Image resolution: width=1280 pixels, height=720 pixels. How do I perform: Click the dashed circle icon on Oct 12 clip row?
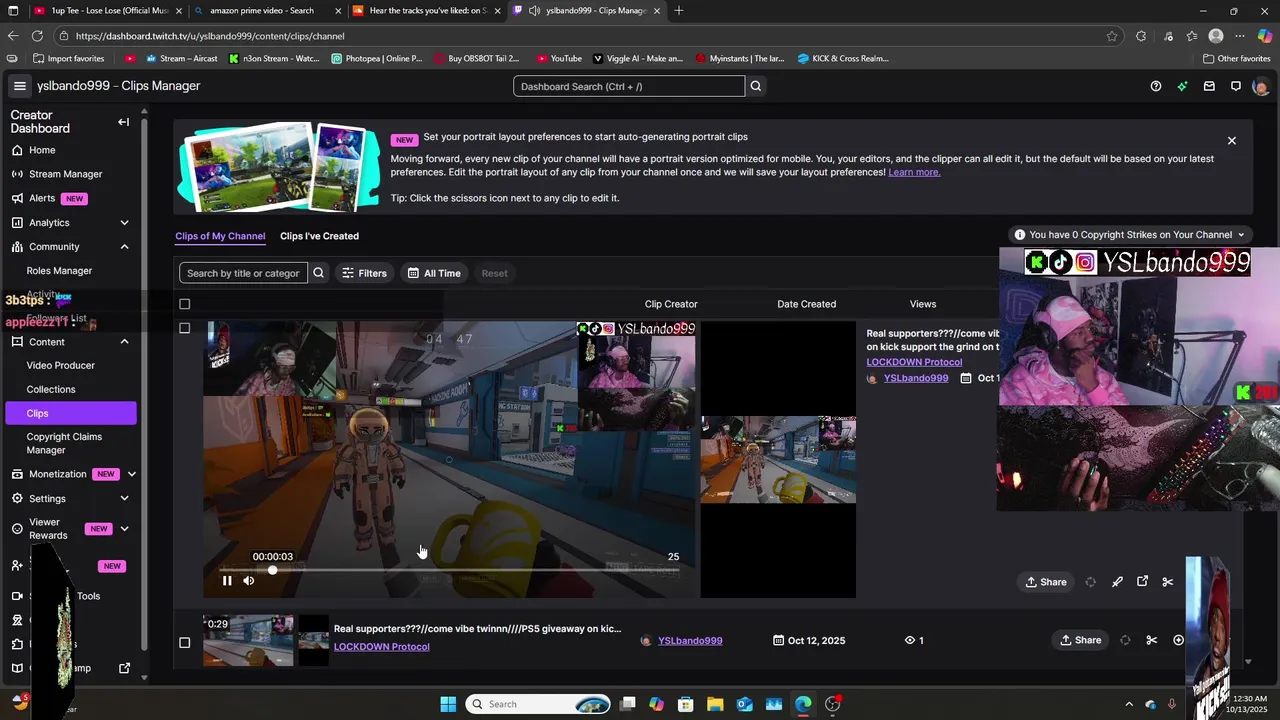click(x=1125, y=640)
